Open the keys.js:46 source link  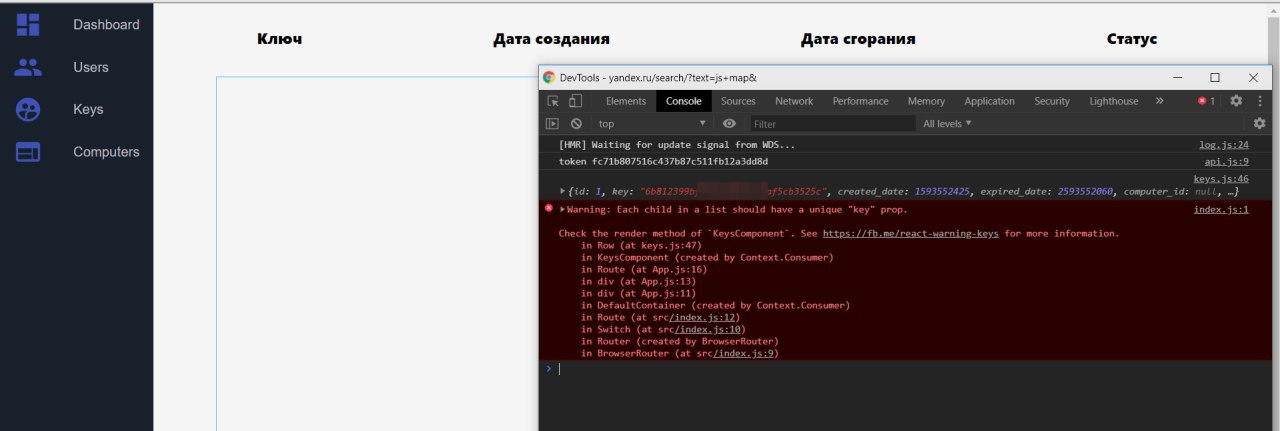pyautogui.click(x=1221, y=178)
